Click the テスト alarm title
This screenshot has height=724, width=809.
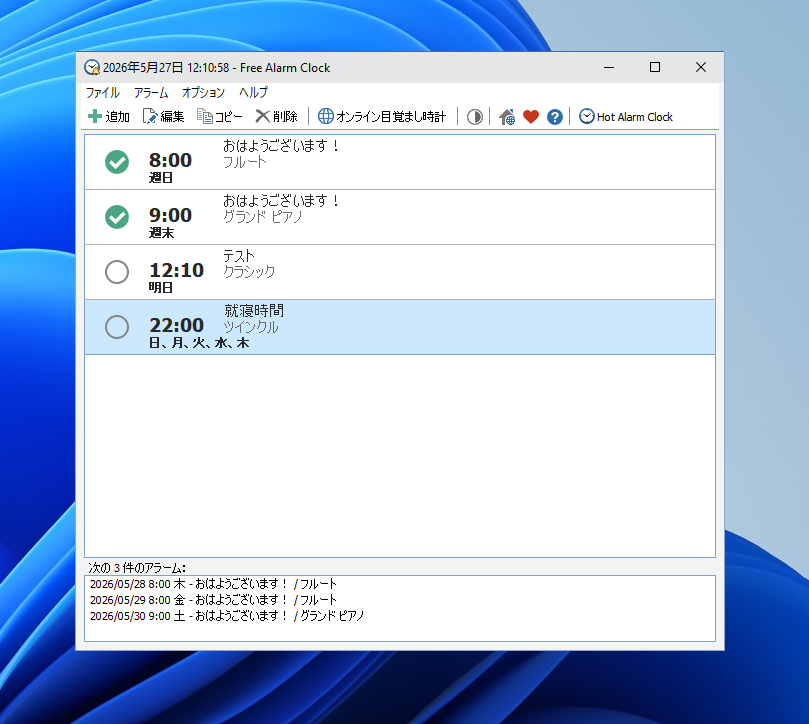(x=239, y=255)
